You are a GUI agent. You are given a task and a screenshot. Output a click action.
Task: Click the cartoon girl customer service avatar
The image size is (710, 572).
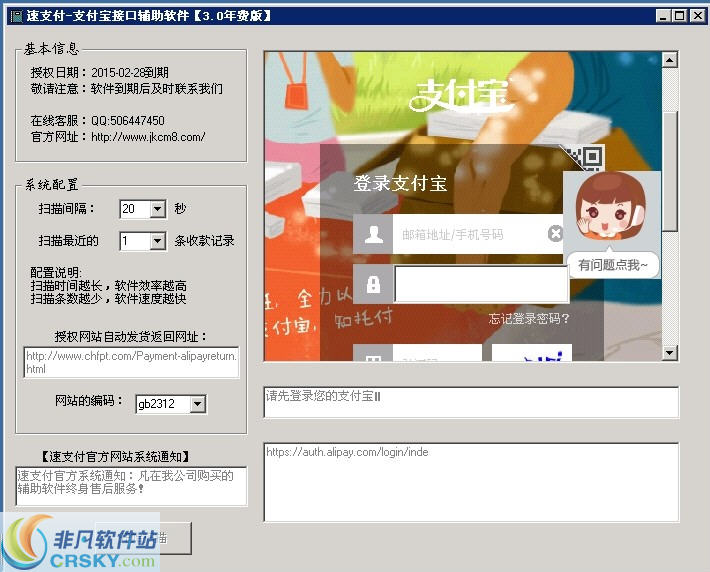pos(611,206)
